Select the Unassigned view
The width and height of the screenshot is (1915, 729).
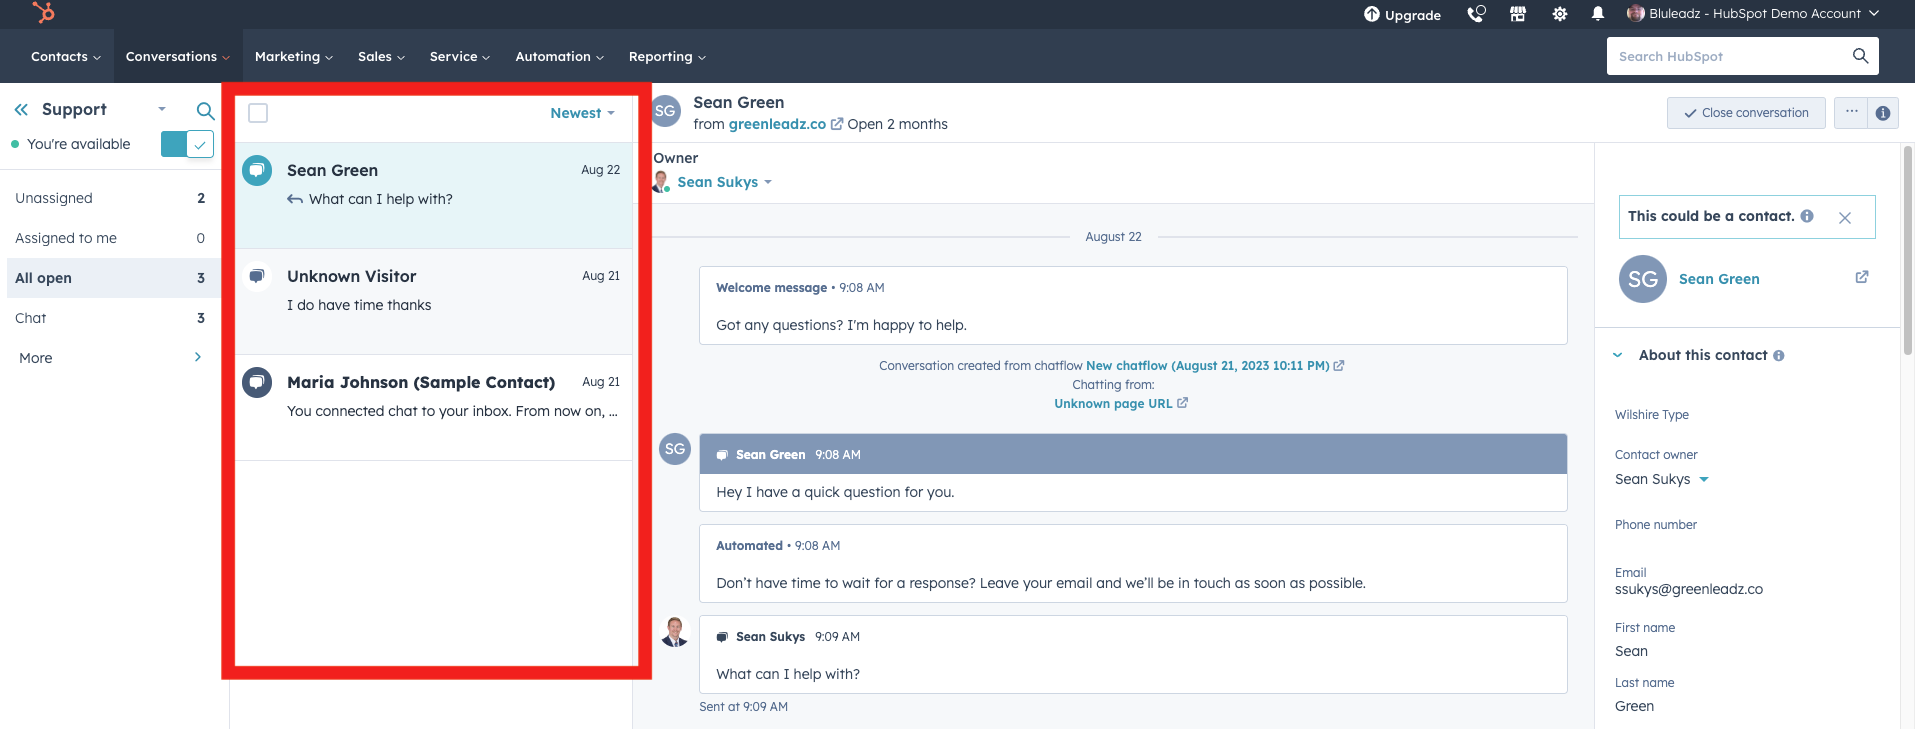[110, 198]
